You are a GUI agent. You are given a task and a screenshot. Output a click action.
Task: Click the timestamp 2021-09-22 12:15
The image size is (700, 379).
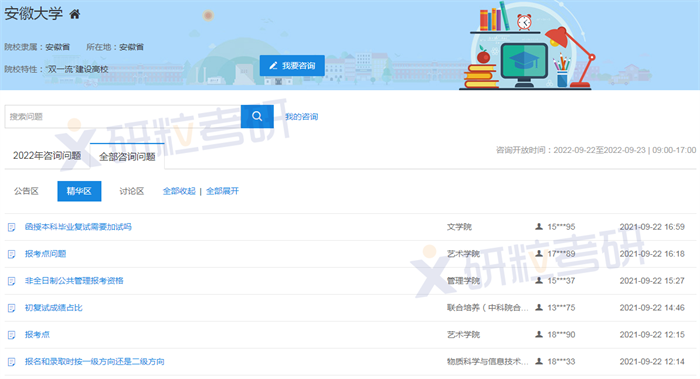pos(652,334)
